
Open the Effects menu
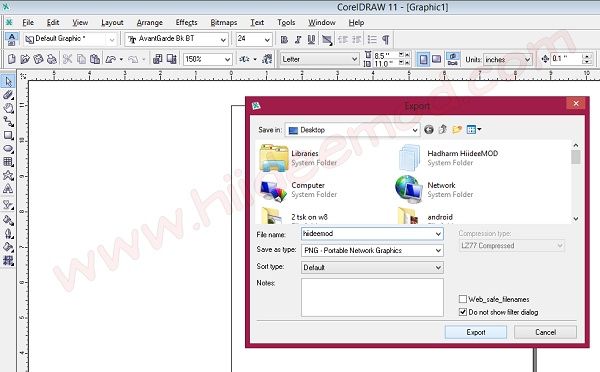pos(186,23)
